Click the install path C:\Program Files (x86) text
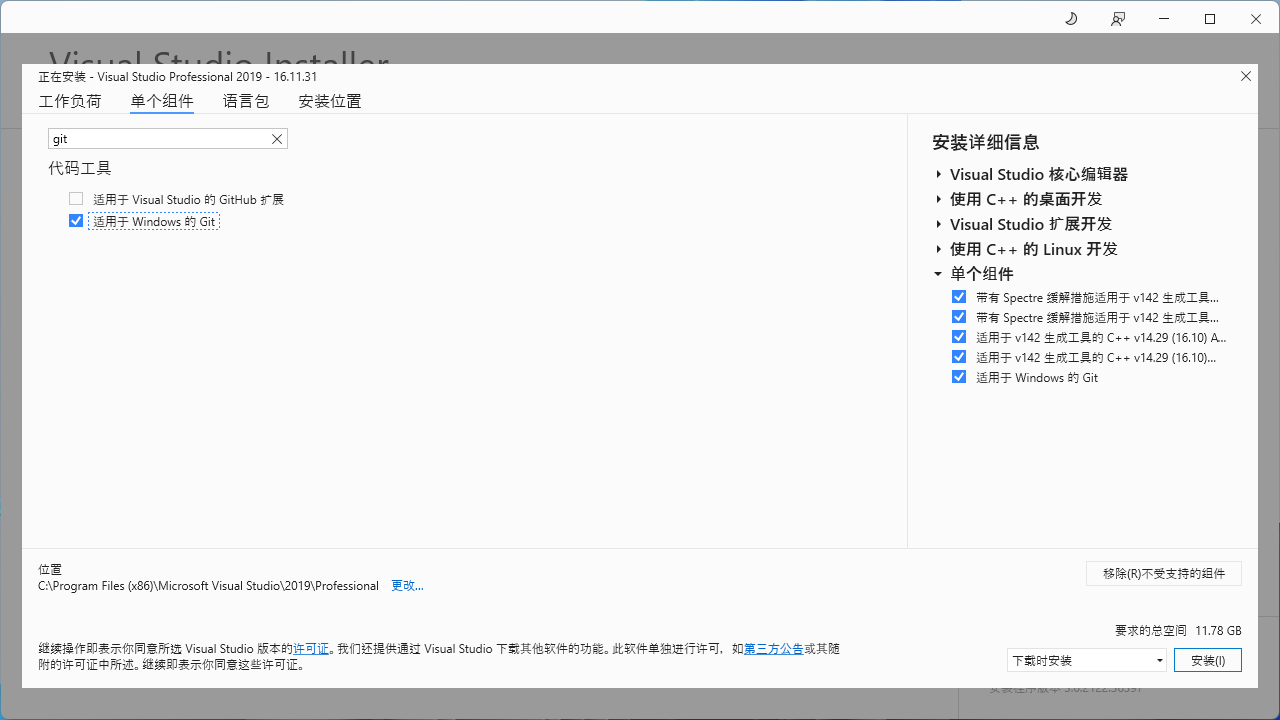Image resolution: width=1280 pixels, height=720 pixels. click(x=208, y=586)
